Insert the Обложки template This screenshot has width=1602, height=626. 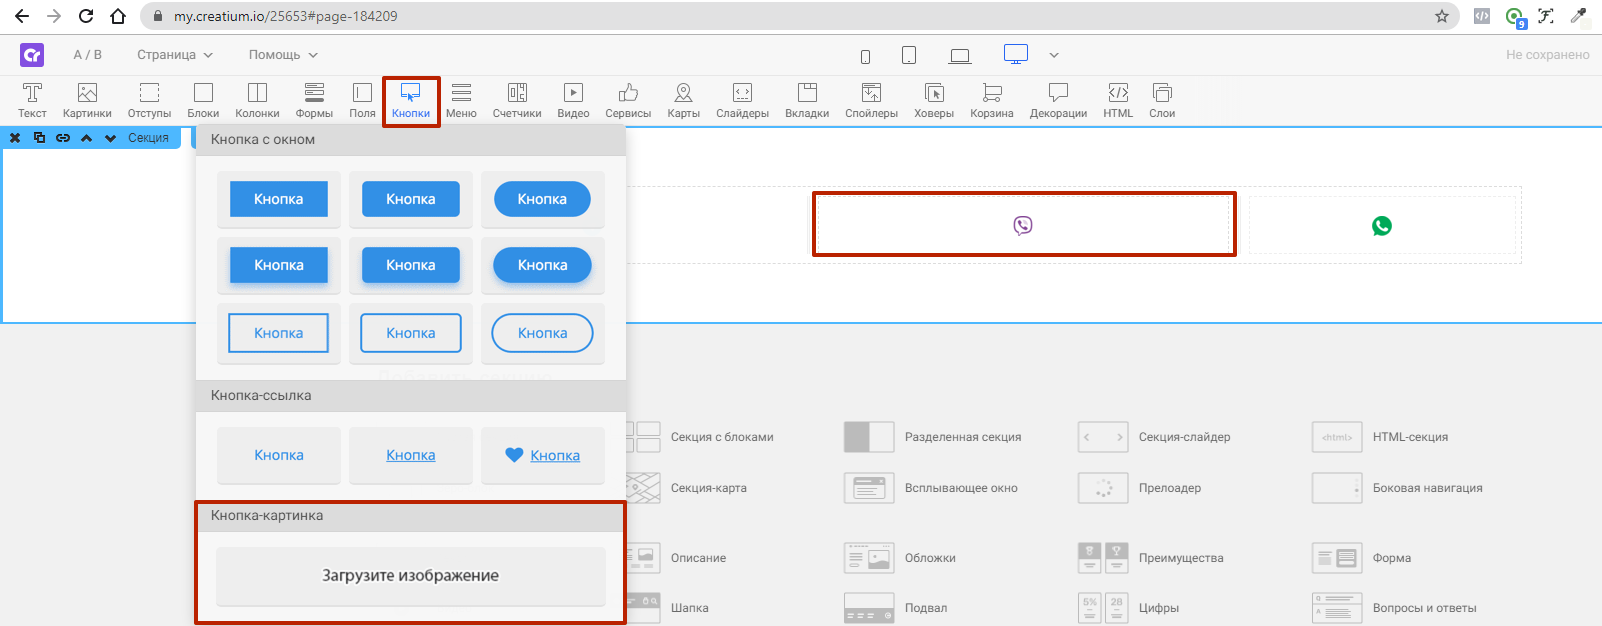[x=900, y=558]
